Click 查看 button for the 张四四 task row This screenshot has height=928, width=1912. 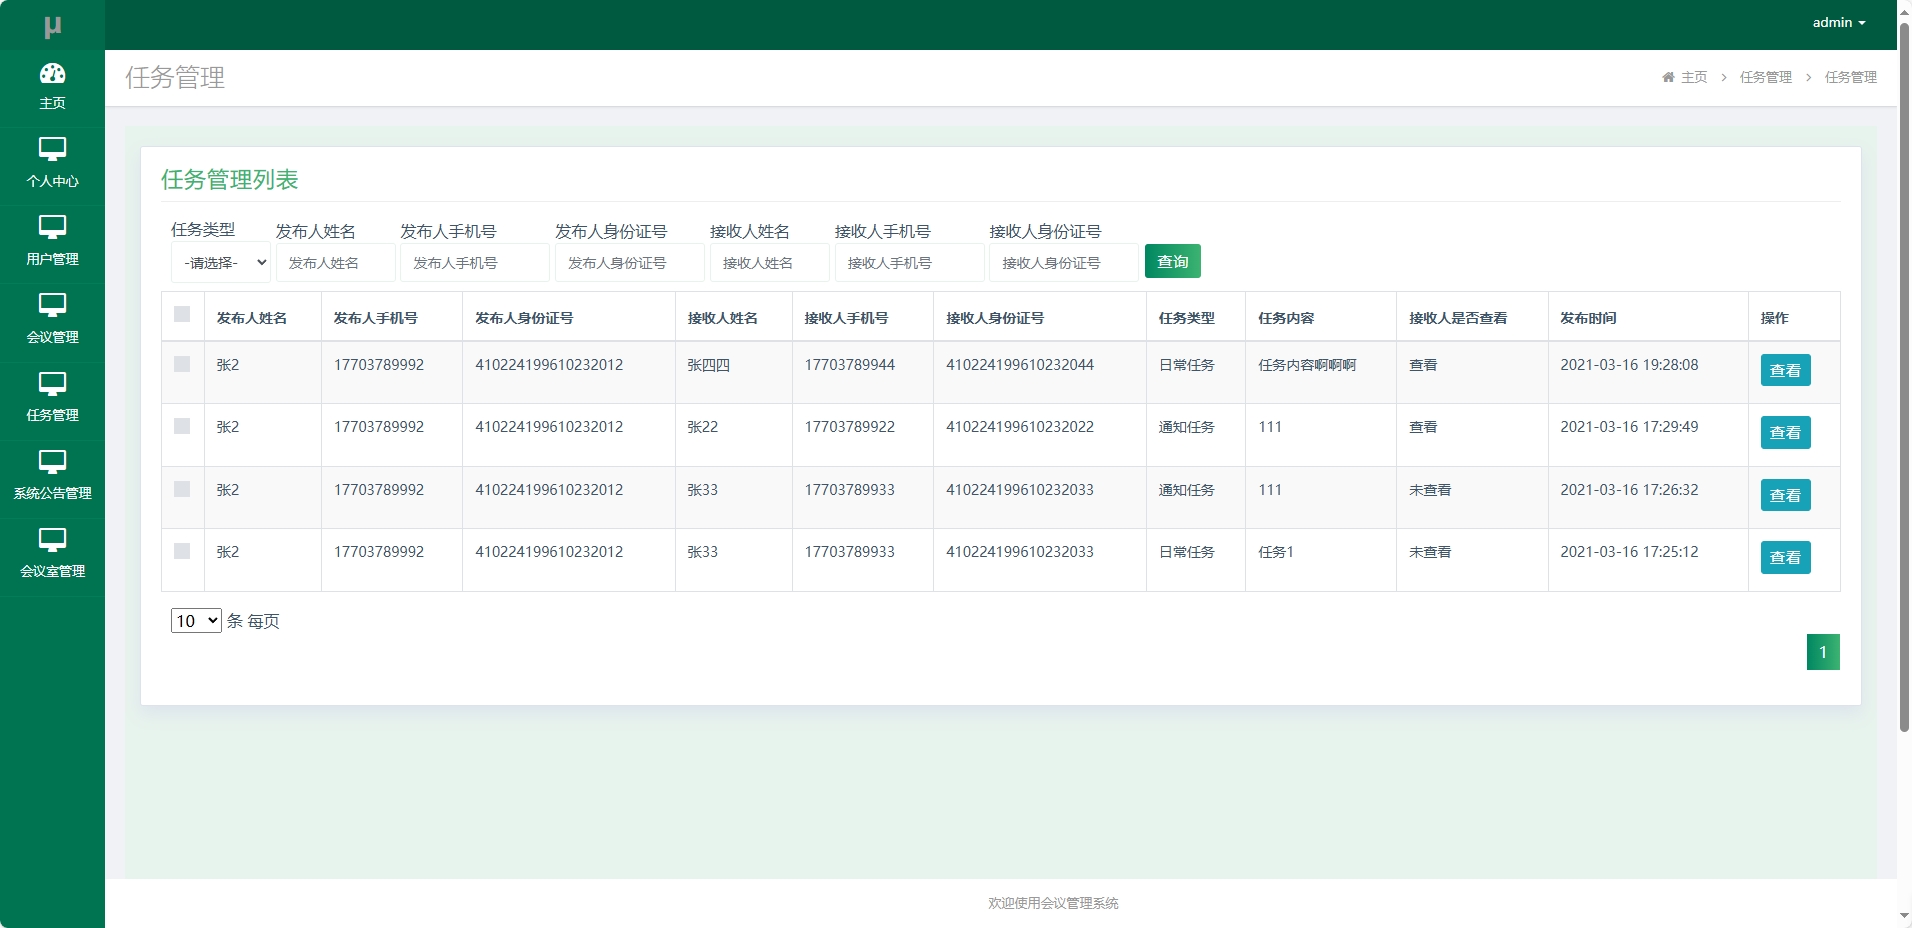pyautogui.click(x=1784, y=370)
